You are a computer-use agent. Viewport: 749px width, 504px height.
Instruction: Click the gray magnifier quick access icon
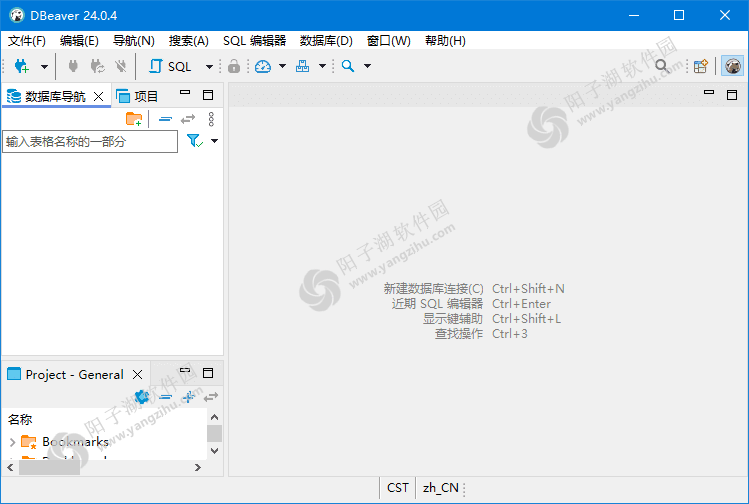[662, 66]
